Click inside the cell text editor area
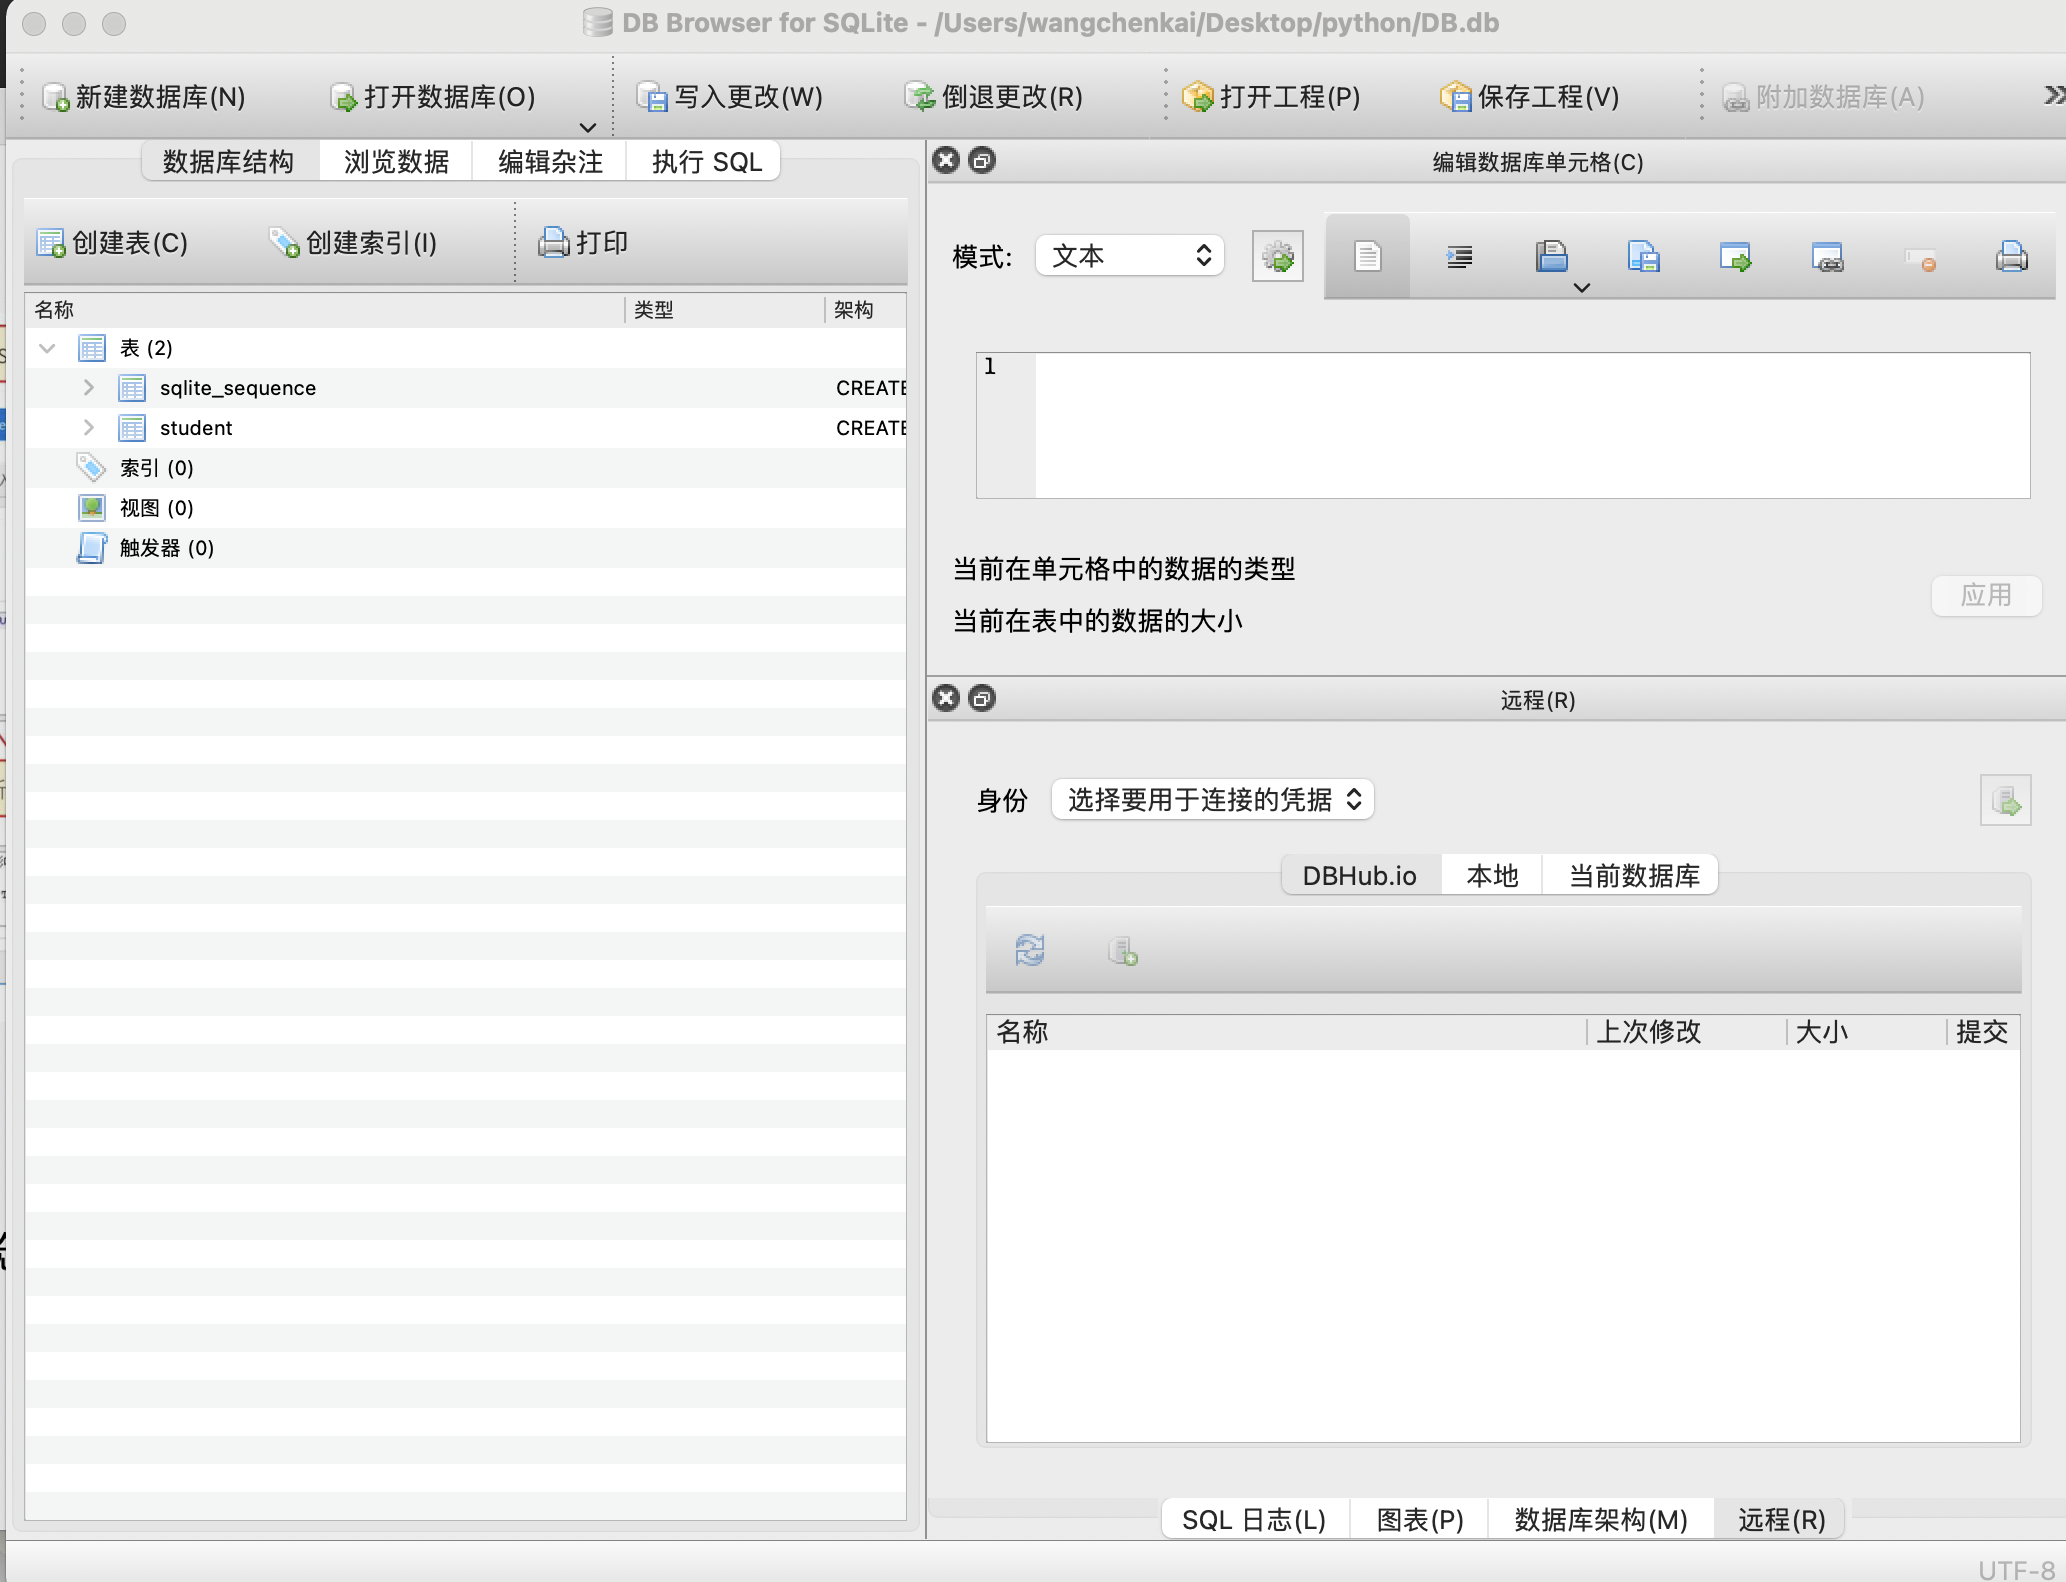The height and width of the screenshot is (1582, 2066). click(1530, 425)
